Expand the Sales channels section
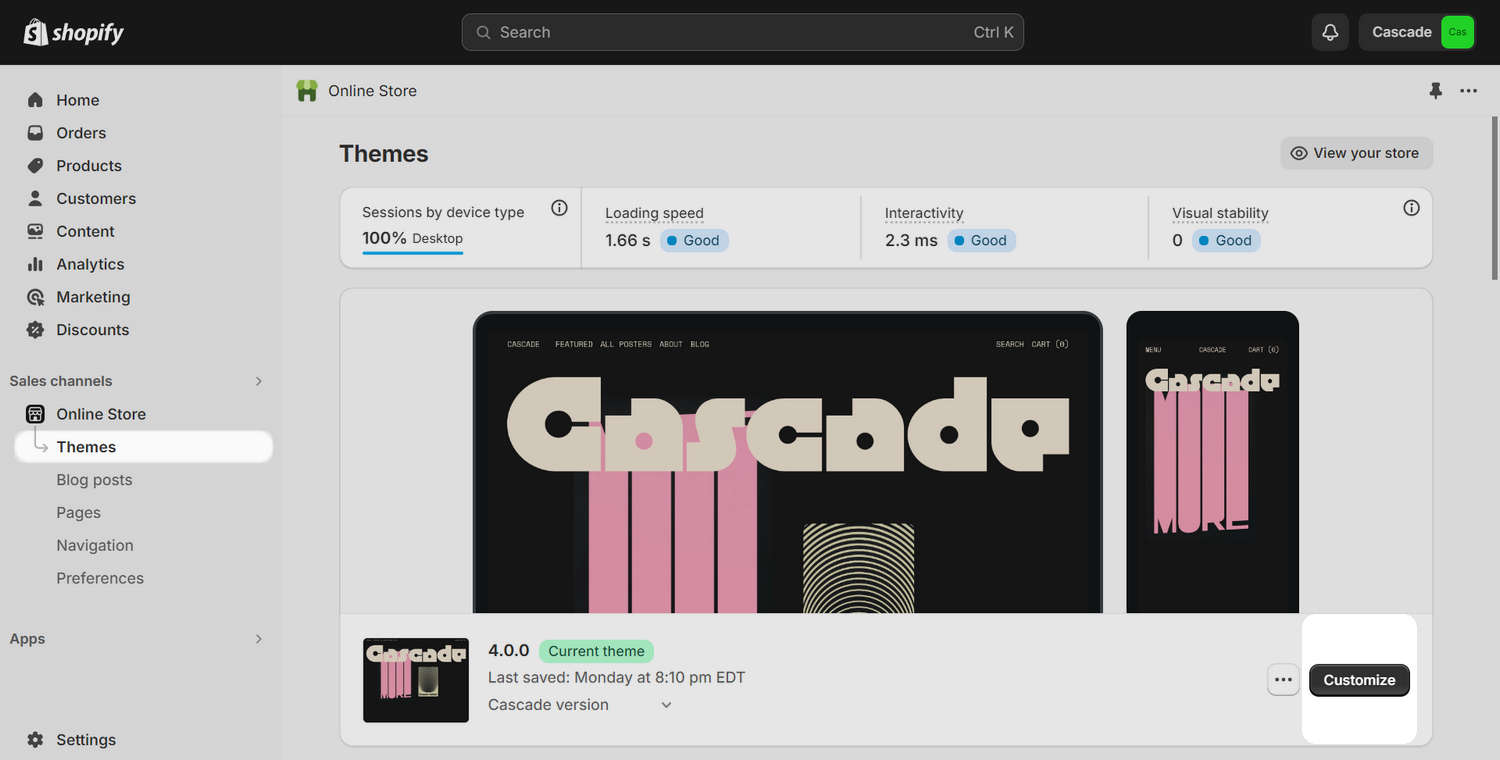Screen dimensions: 1500x760 pyautogui.click(x=258, y=381)
